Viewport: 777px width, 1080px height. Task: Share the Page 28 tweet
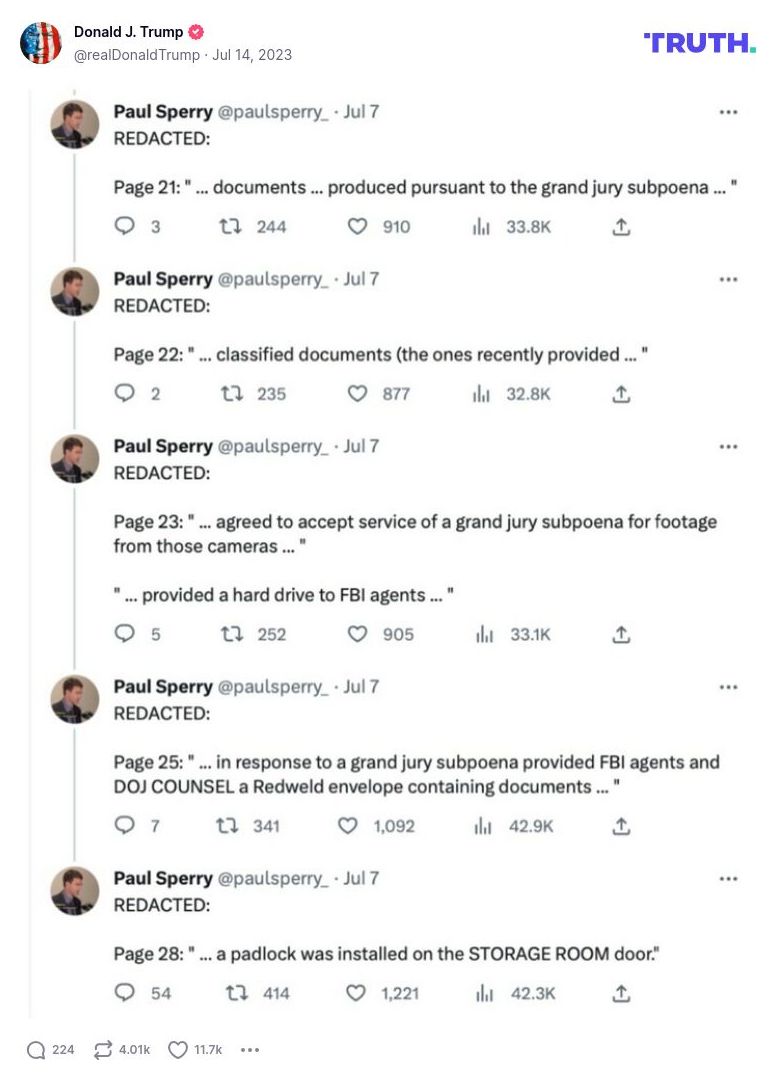621,993
